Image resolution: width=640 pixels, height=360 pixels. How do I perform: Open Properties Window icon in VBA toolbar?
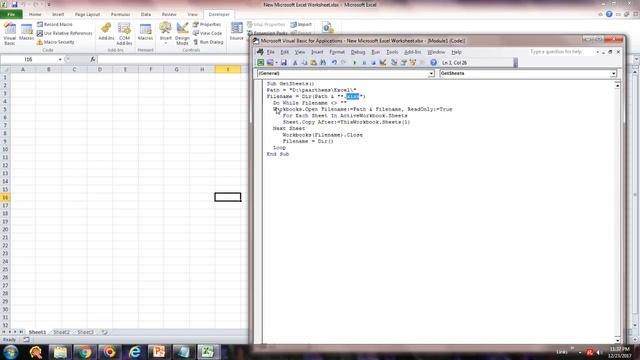pos(403,62)
